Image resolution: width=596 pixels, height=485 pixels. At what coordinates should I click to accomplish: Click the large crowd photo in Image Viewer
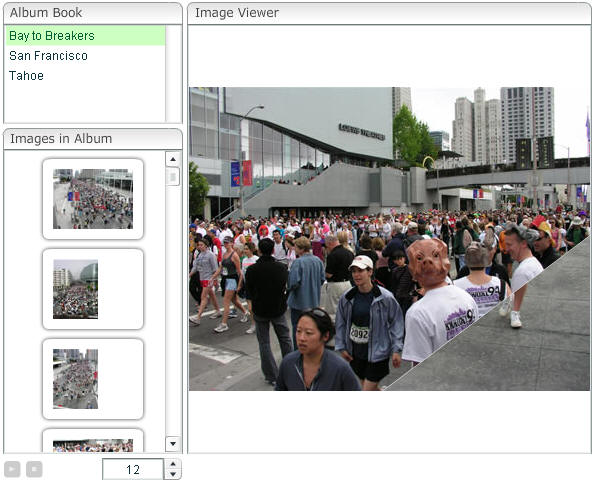click(389, 239)
